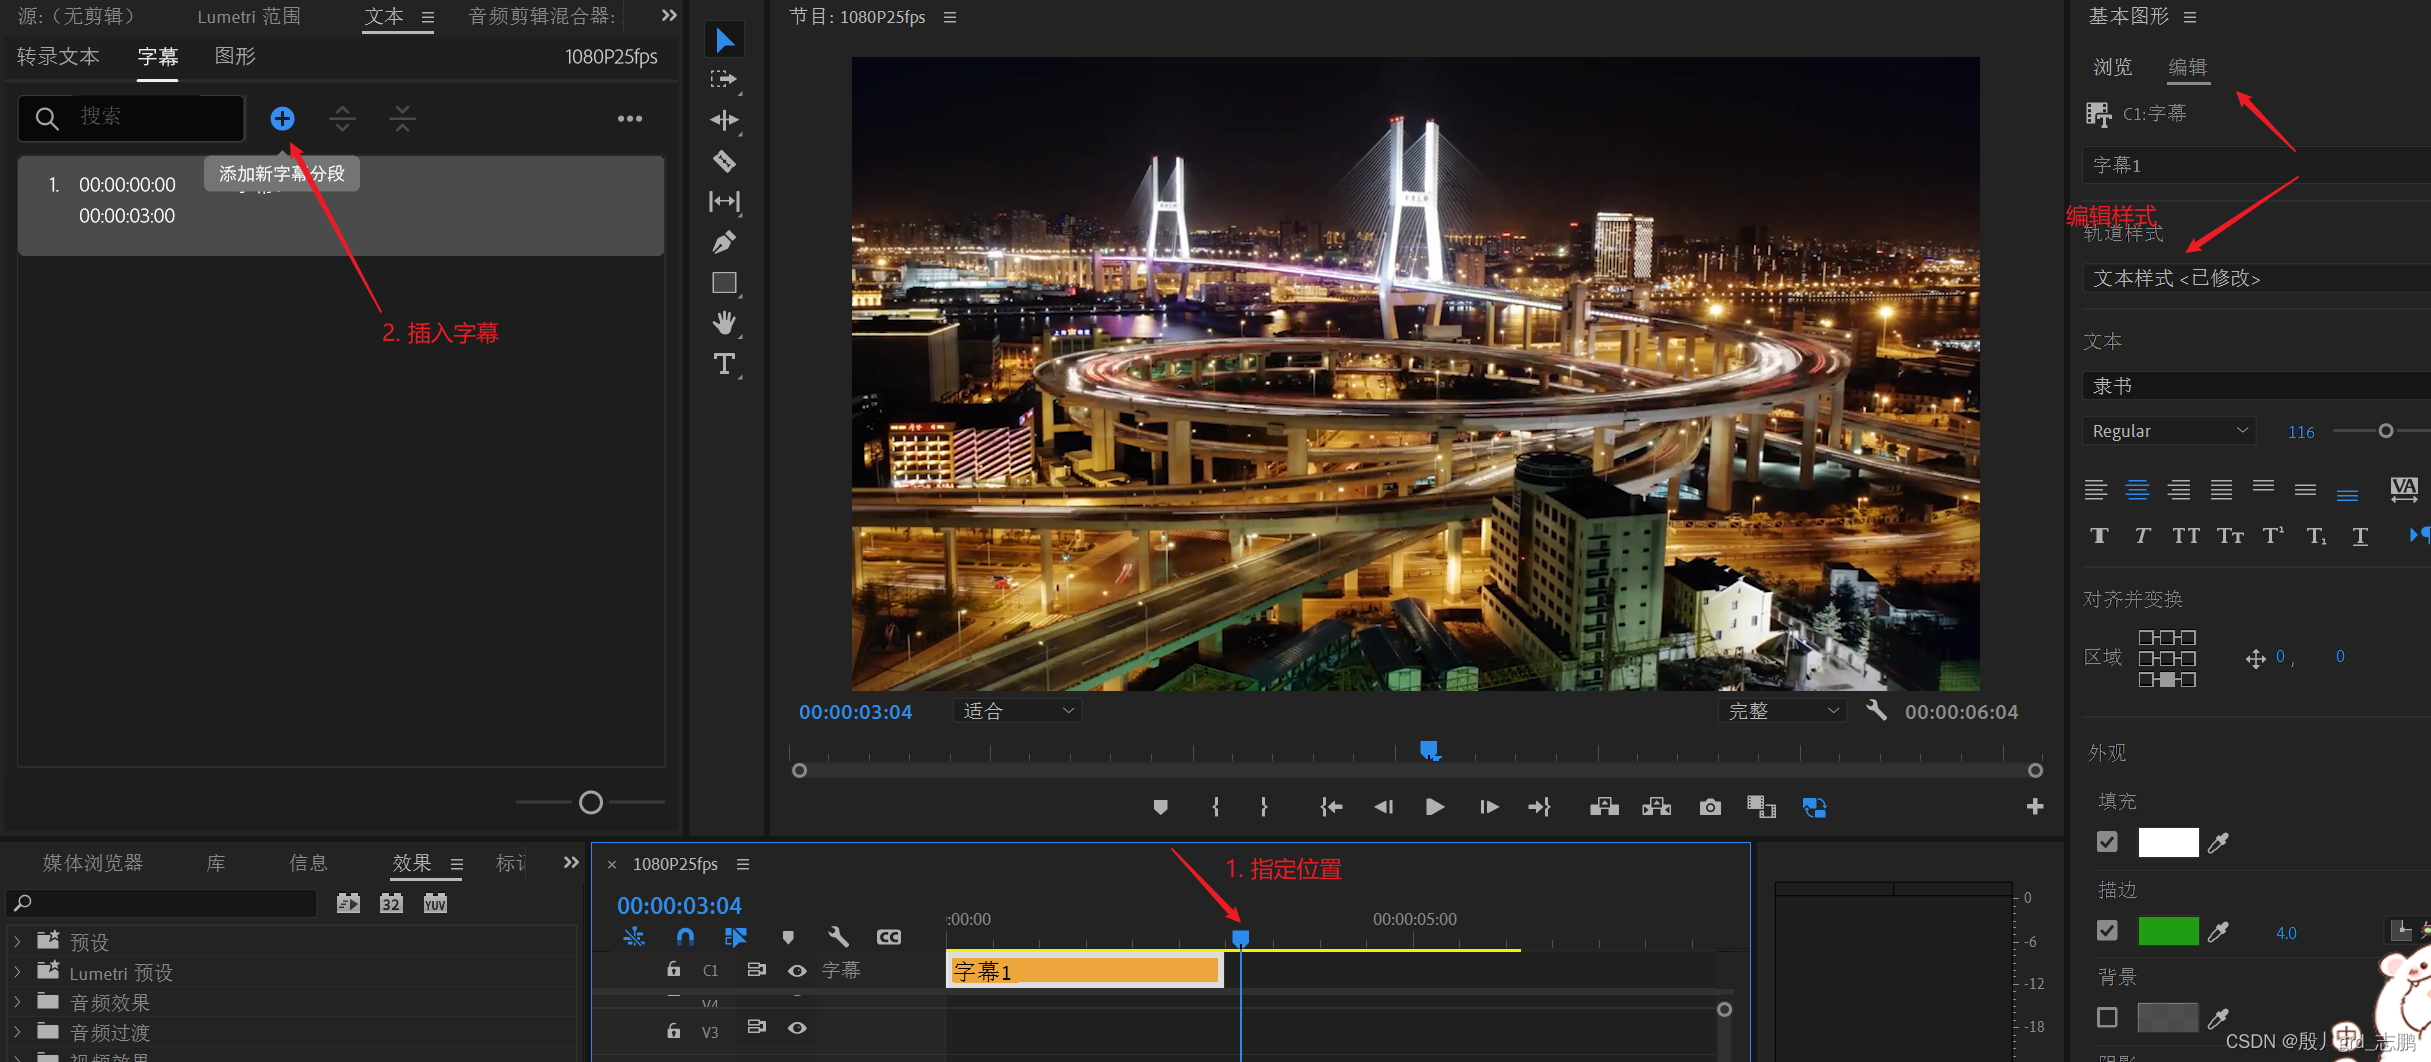Uncheck the fill checkbox
Screen dimensions: 2431x1062
pyautogui.click(x=2107, y=842)
